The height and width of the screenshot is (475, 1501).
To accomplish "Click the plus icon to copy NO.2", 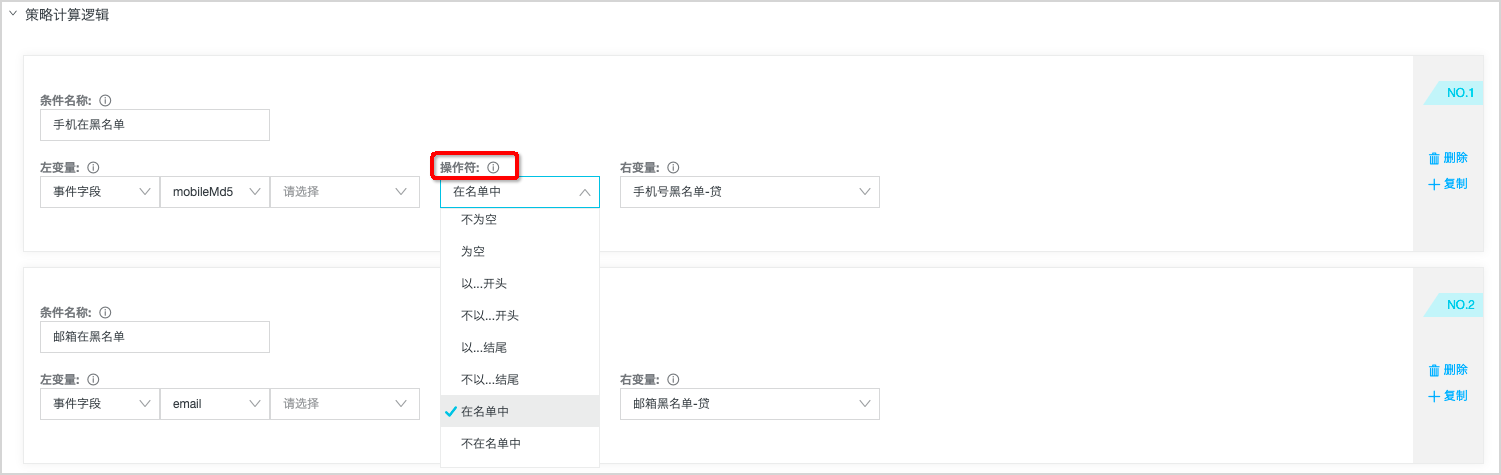I will [x=1434, y=396].
